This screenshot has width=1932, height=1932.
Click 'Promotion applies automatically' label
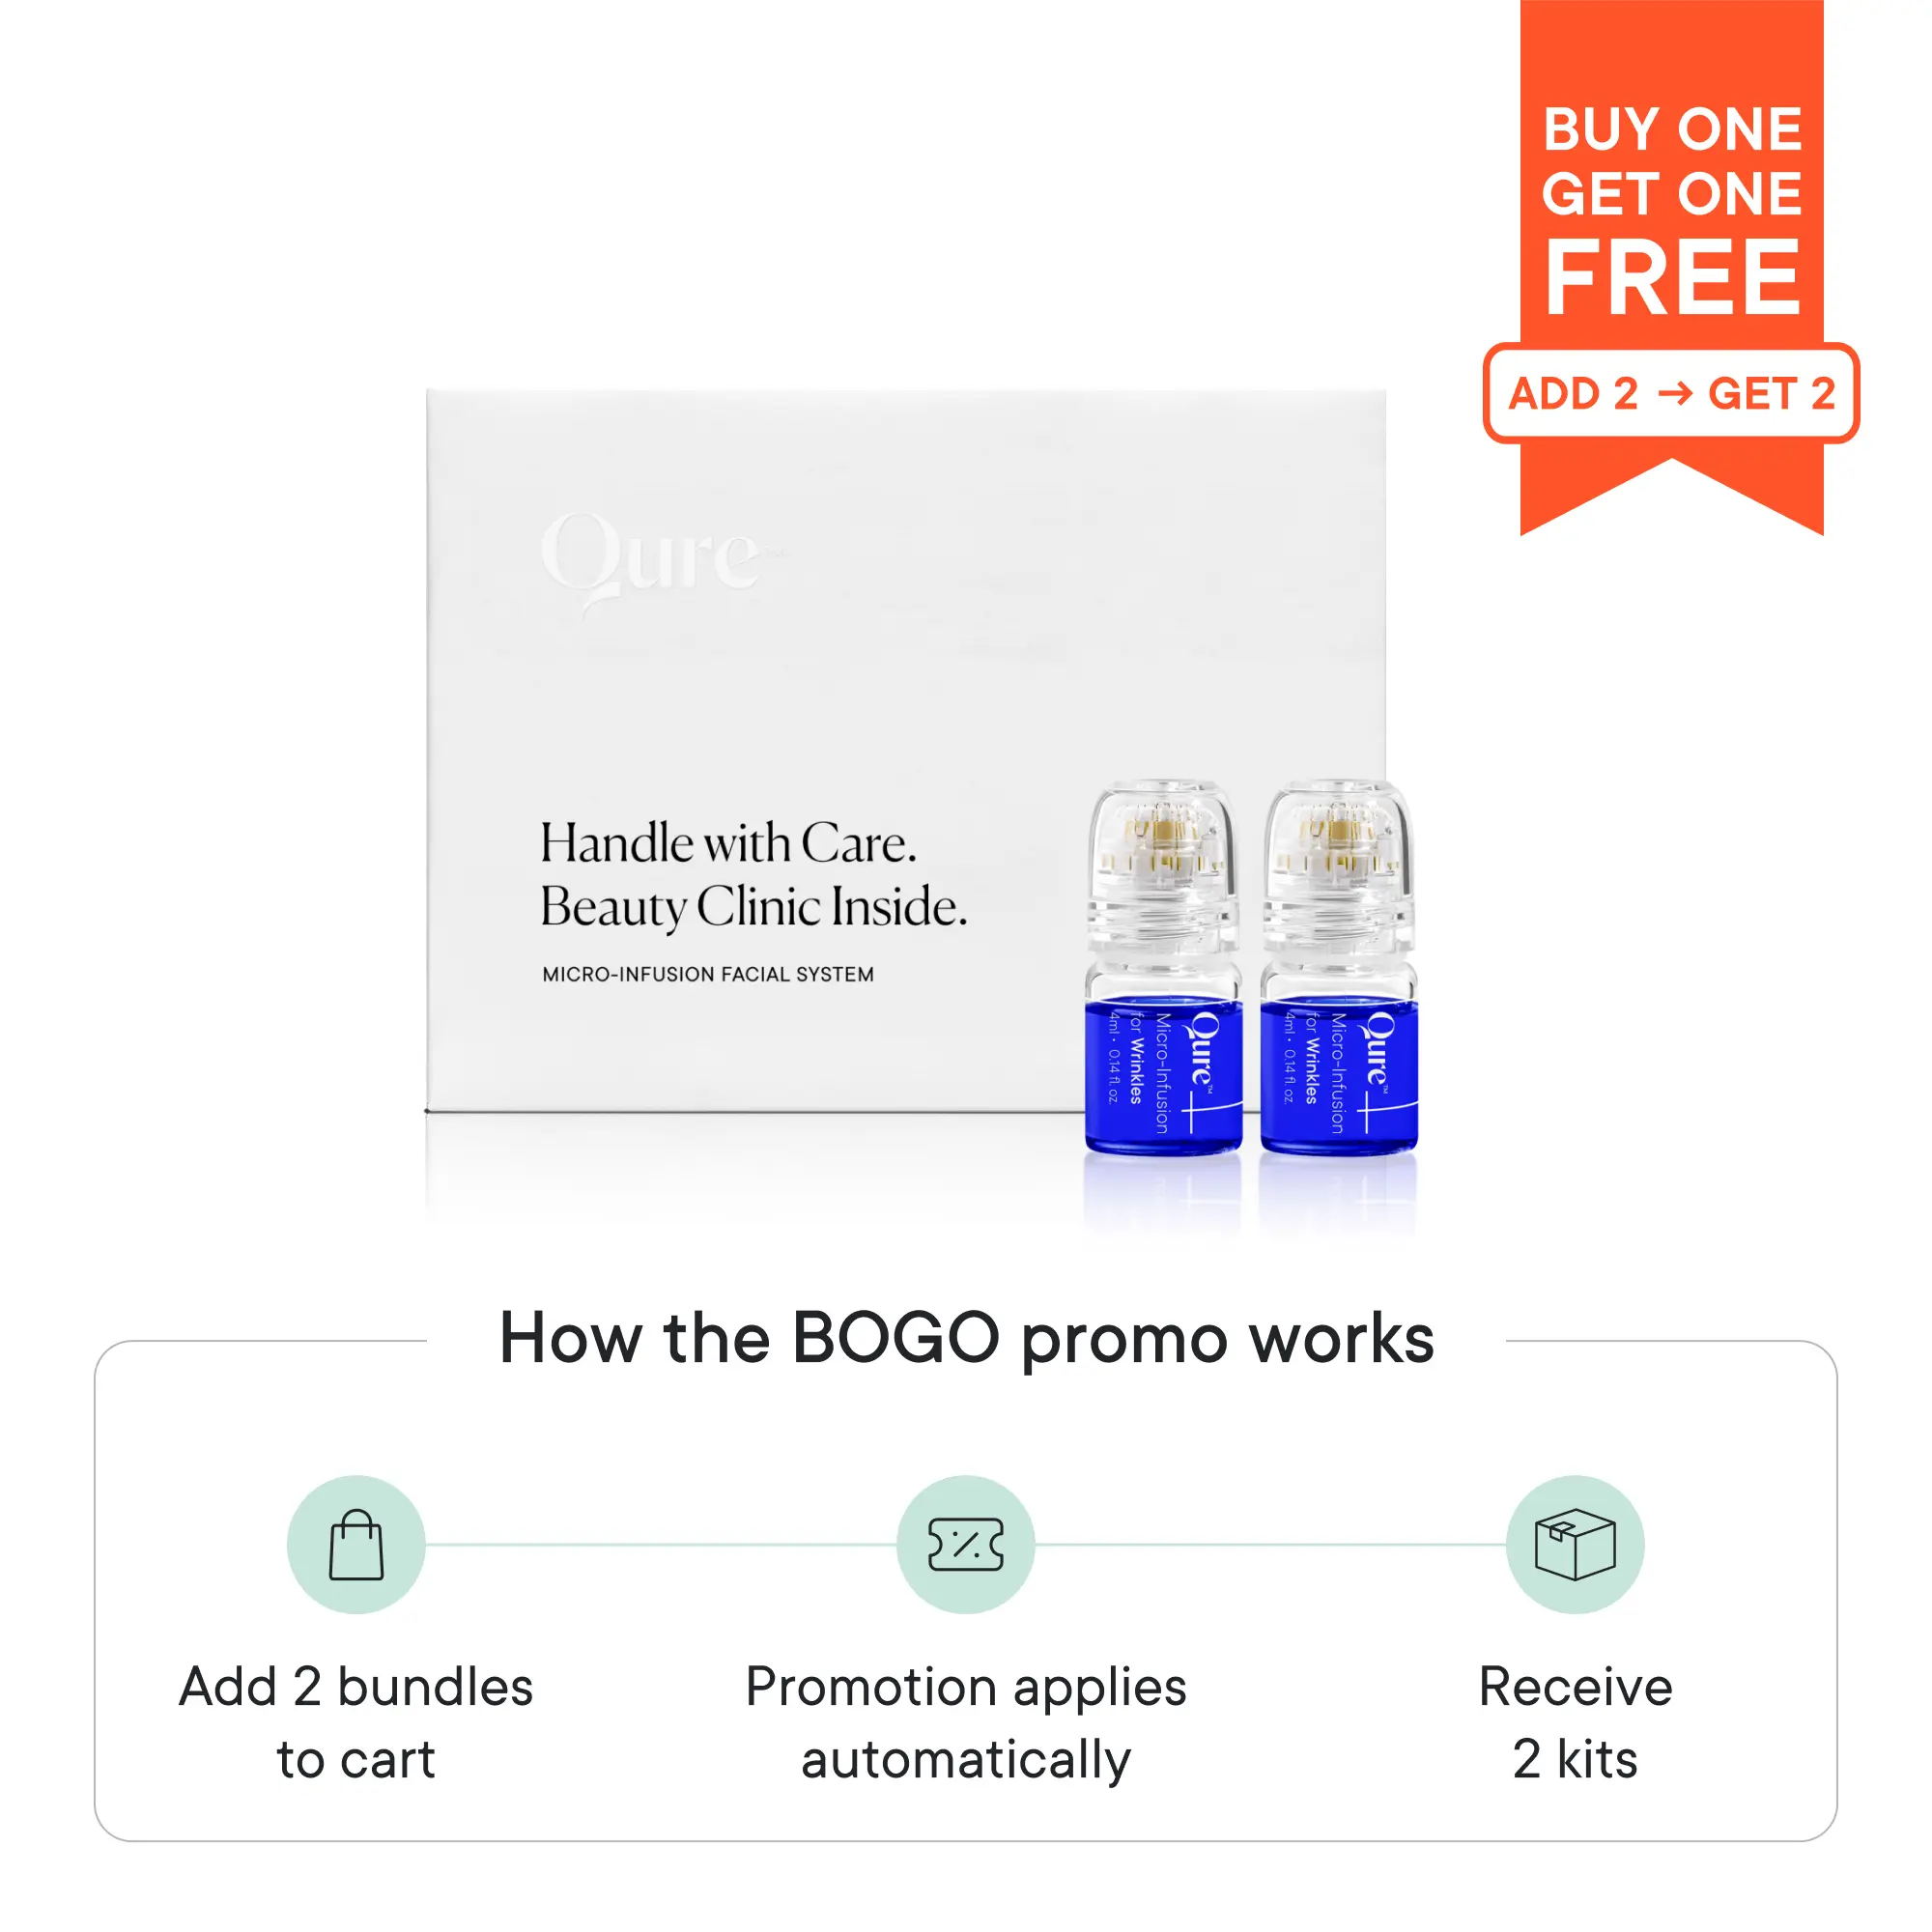tap(965, 1723)
